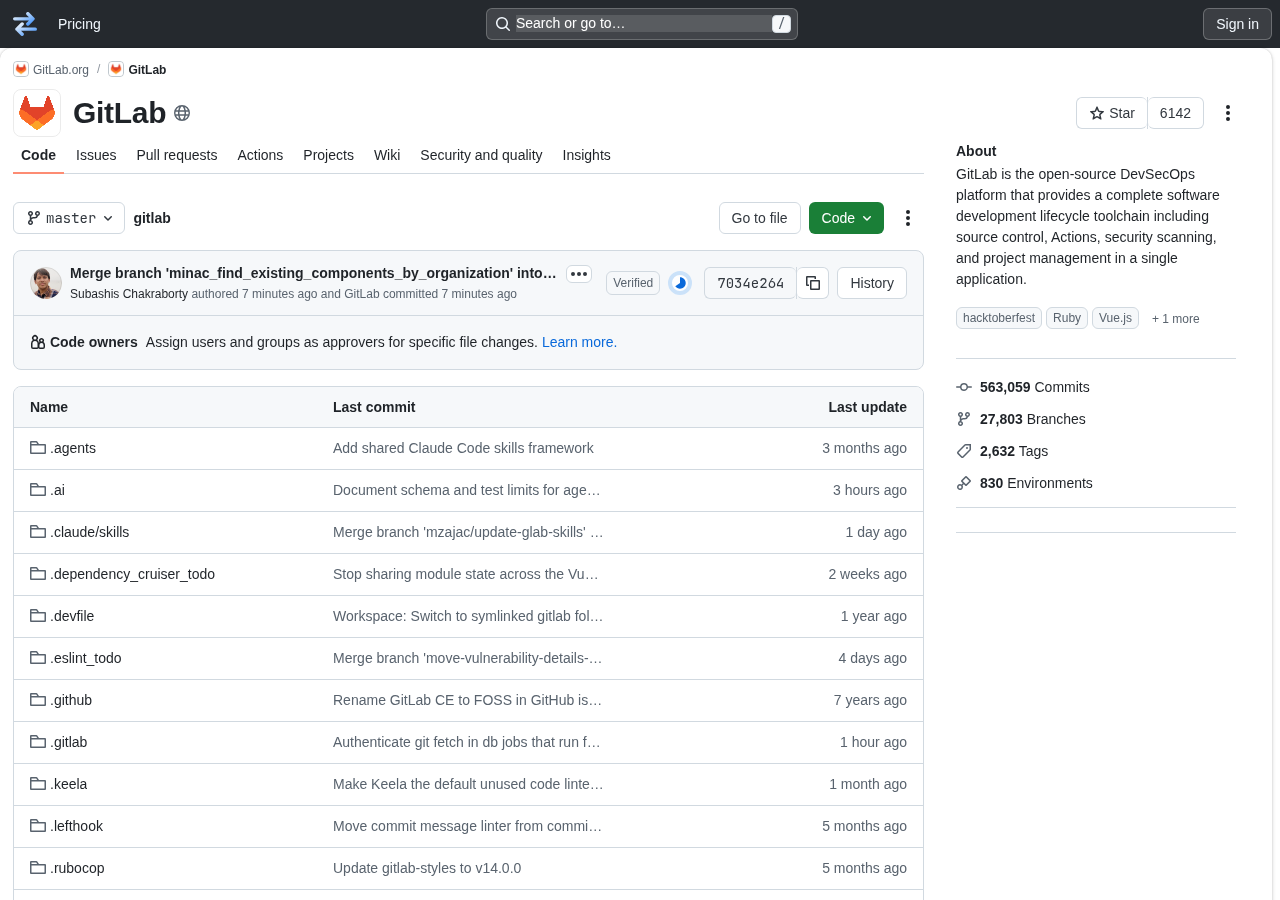The height and width of the screenshot is (900, 1280).
Task: Open kebab menu next to star count
Action: 1228,113
